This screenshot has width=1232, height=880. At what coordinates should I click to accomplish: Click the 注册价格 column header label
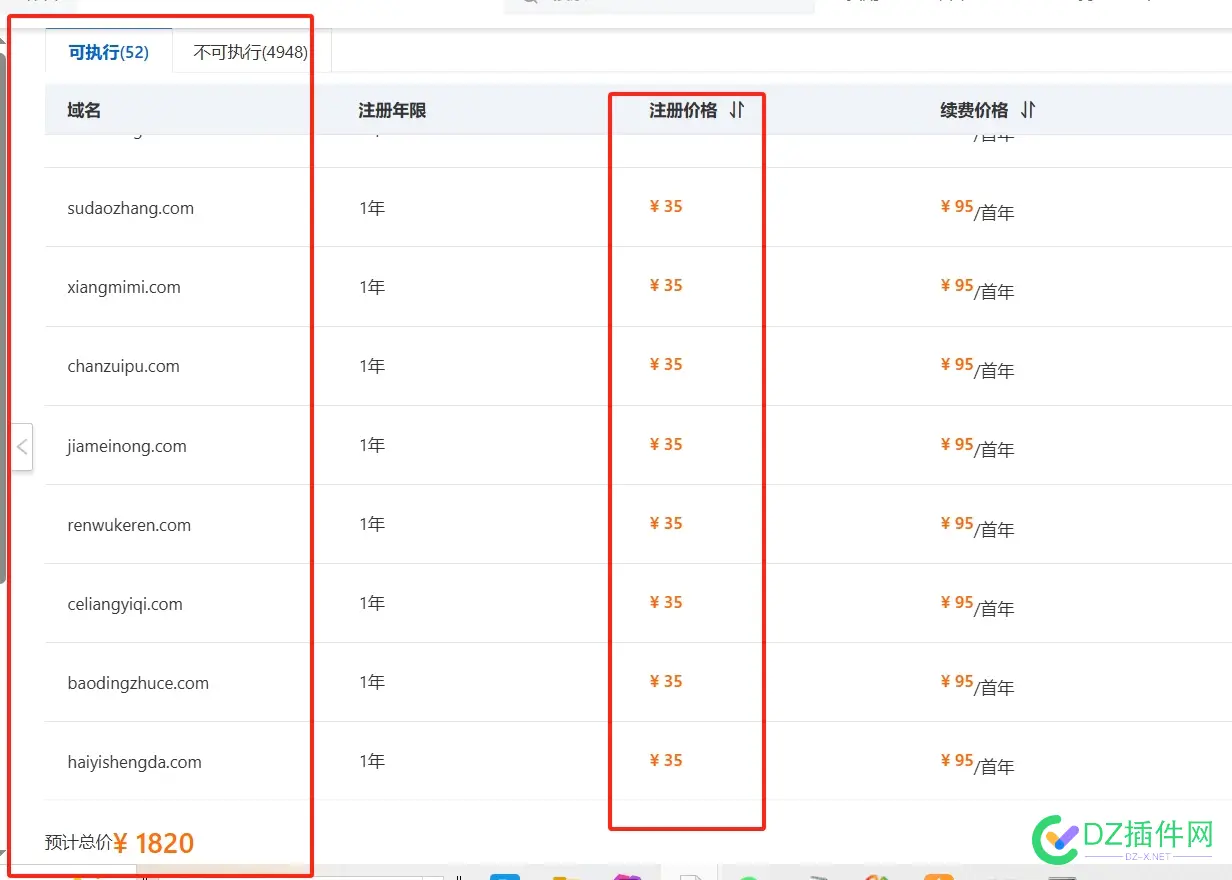pyautogui.click(x=683, y=110)
